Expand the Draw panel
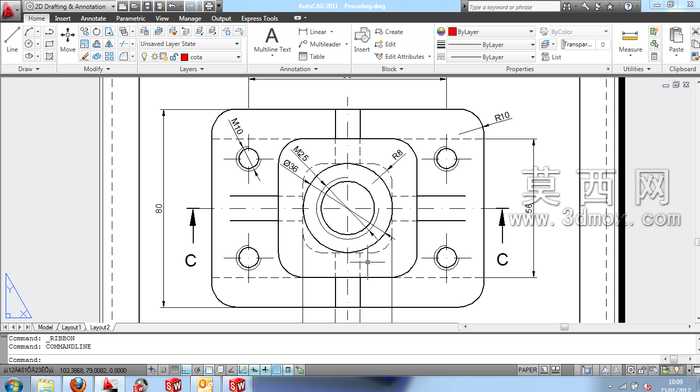This screenshot has width=700, height=392. click(29, 69)
